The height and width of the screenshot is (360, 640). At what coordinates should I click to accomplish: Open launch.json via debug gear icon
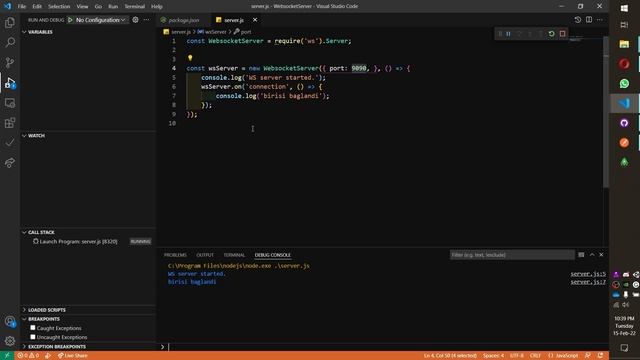click(135, 20)
